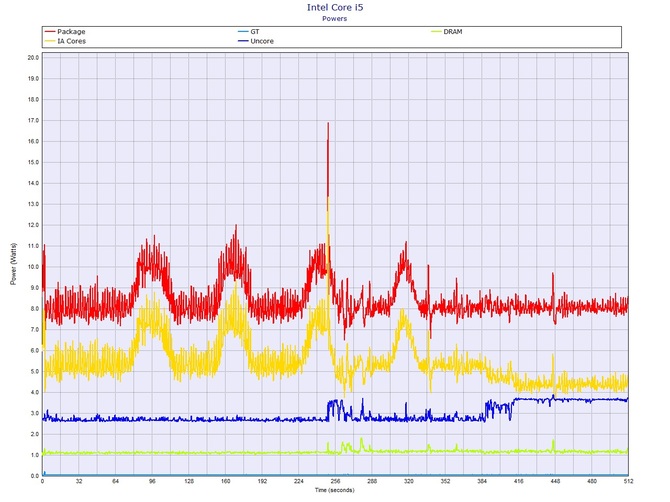The width and height of the screenshot is (670, 502).
Task: Click the 512 tick on the time axis
Action: [628, 481]
